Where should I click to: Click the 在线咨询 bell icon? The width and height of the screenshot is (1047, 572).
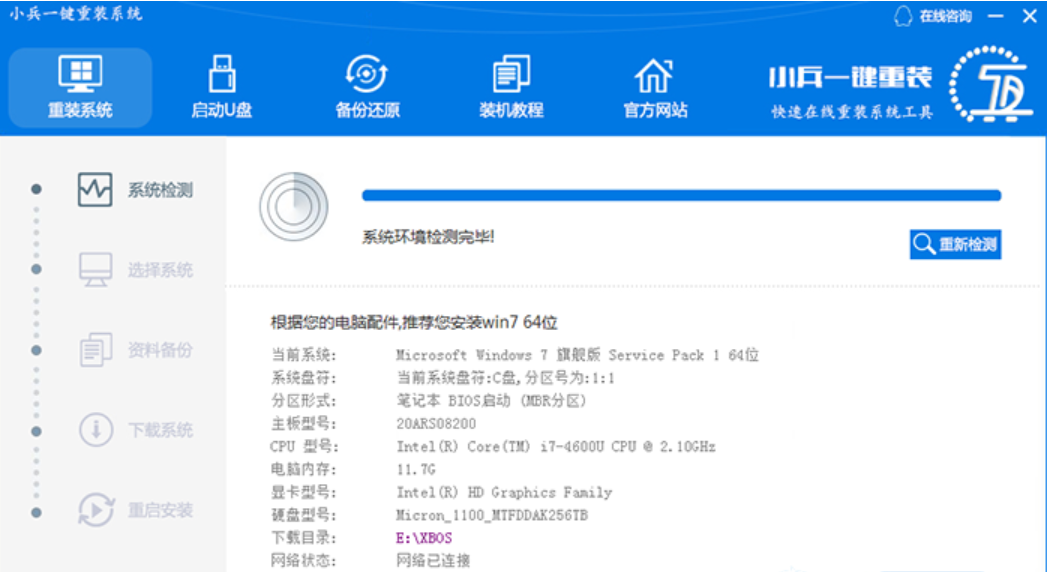pos(903,16)
